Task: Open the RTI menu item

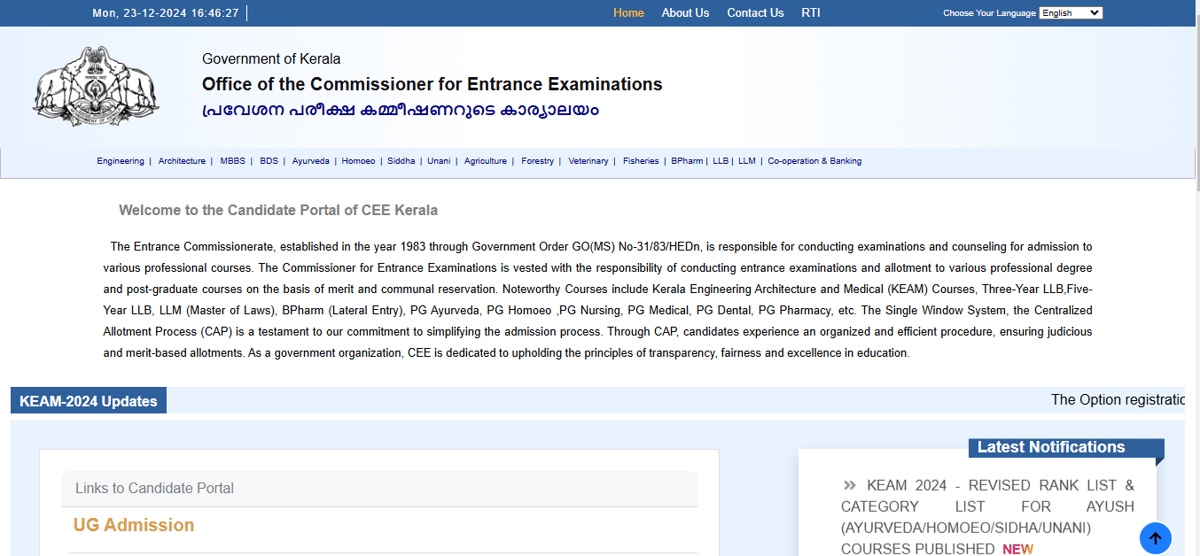Action: (811, 13)
